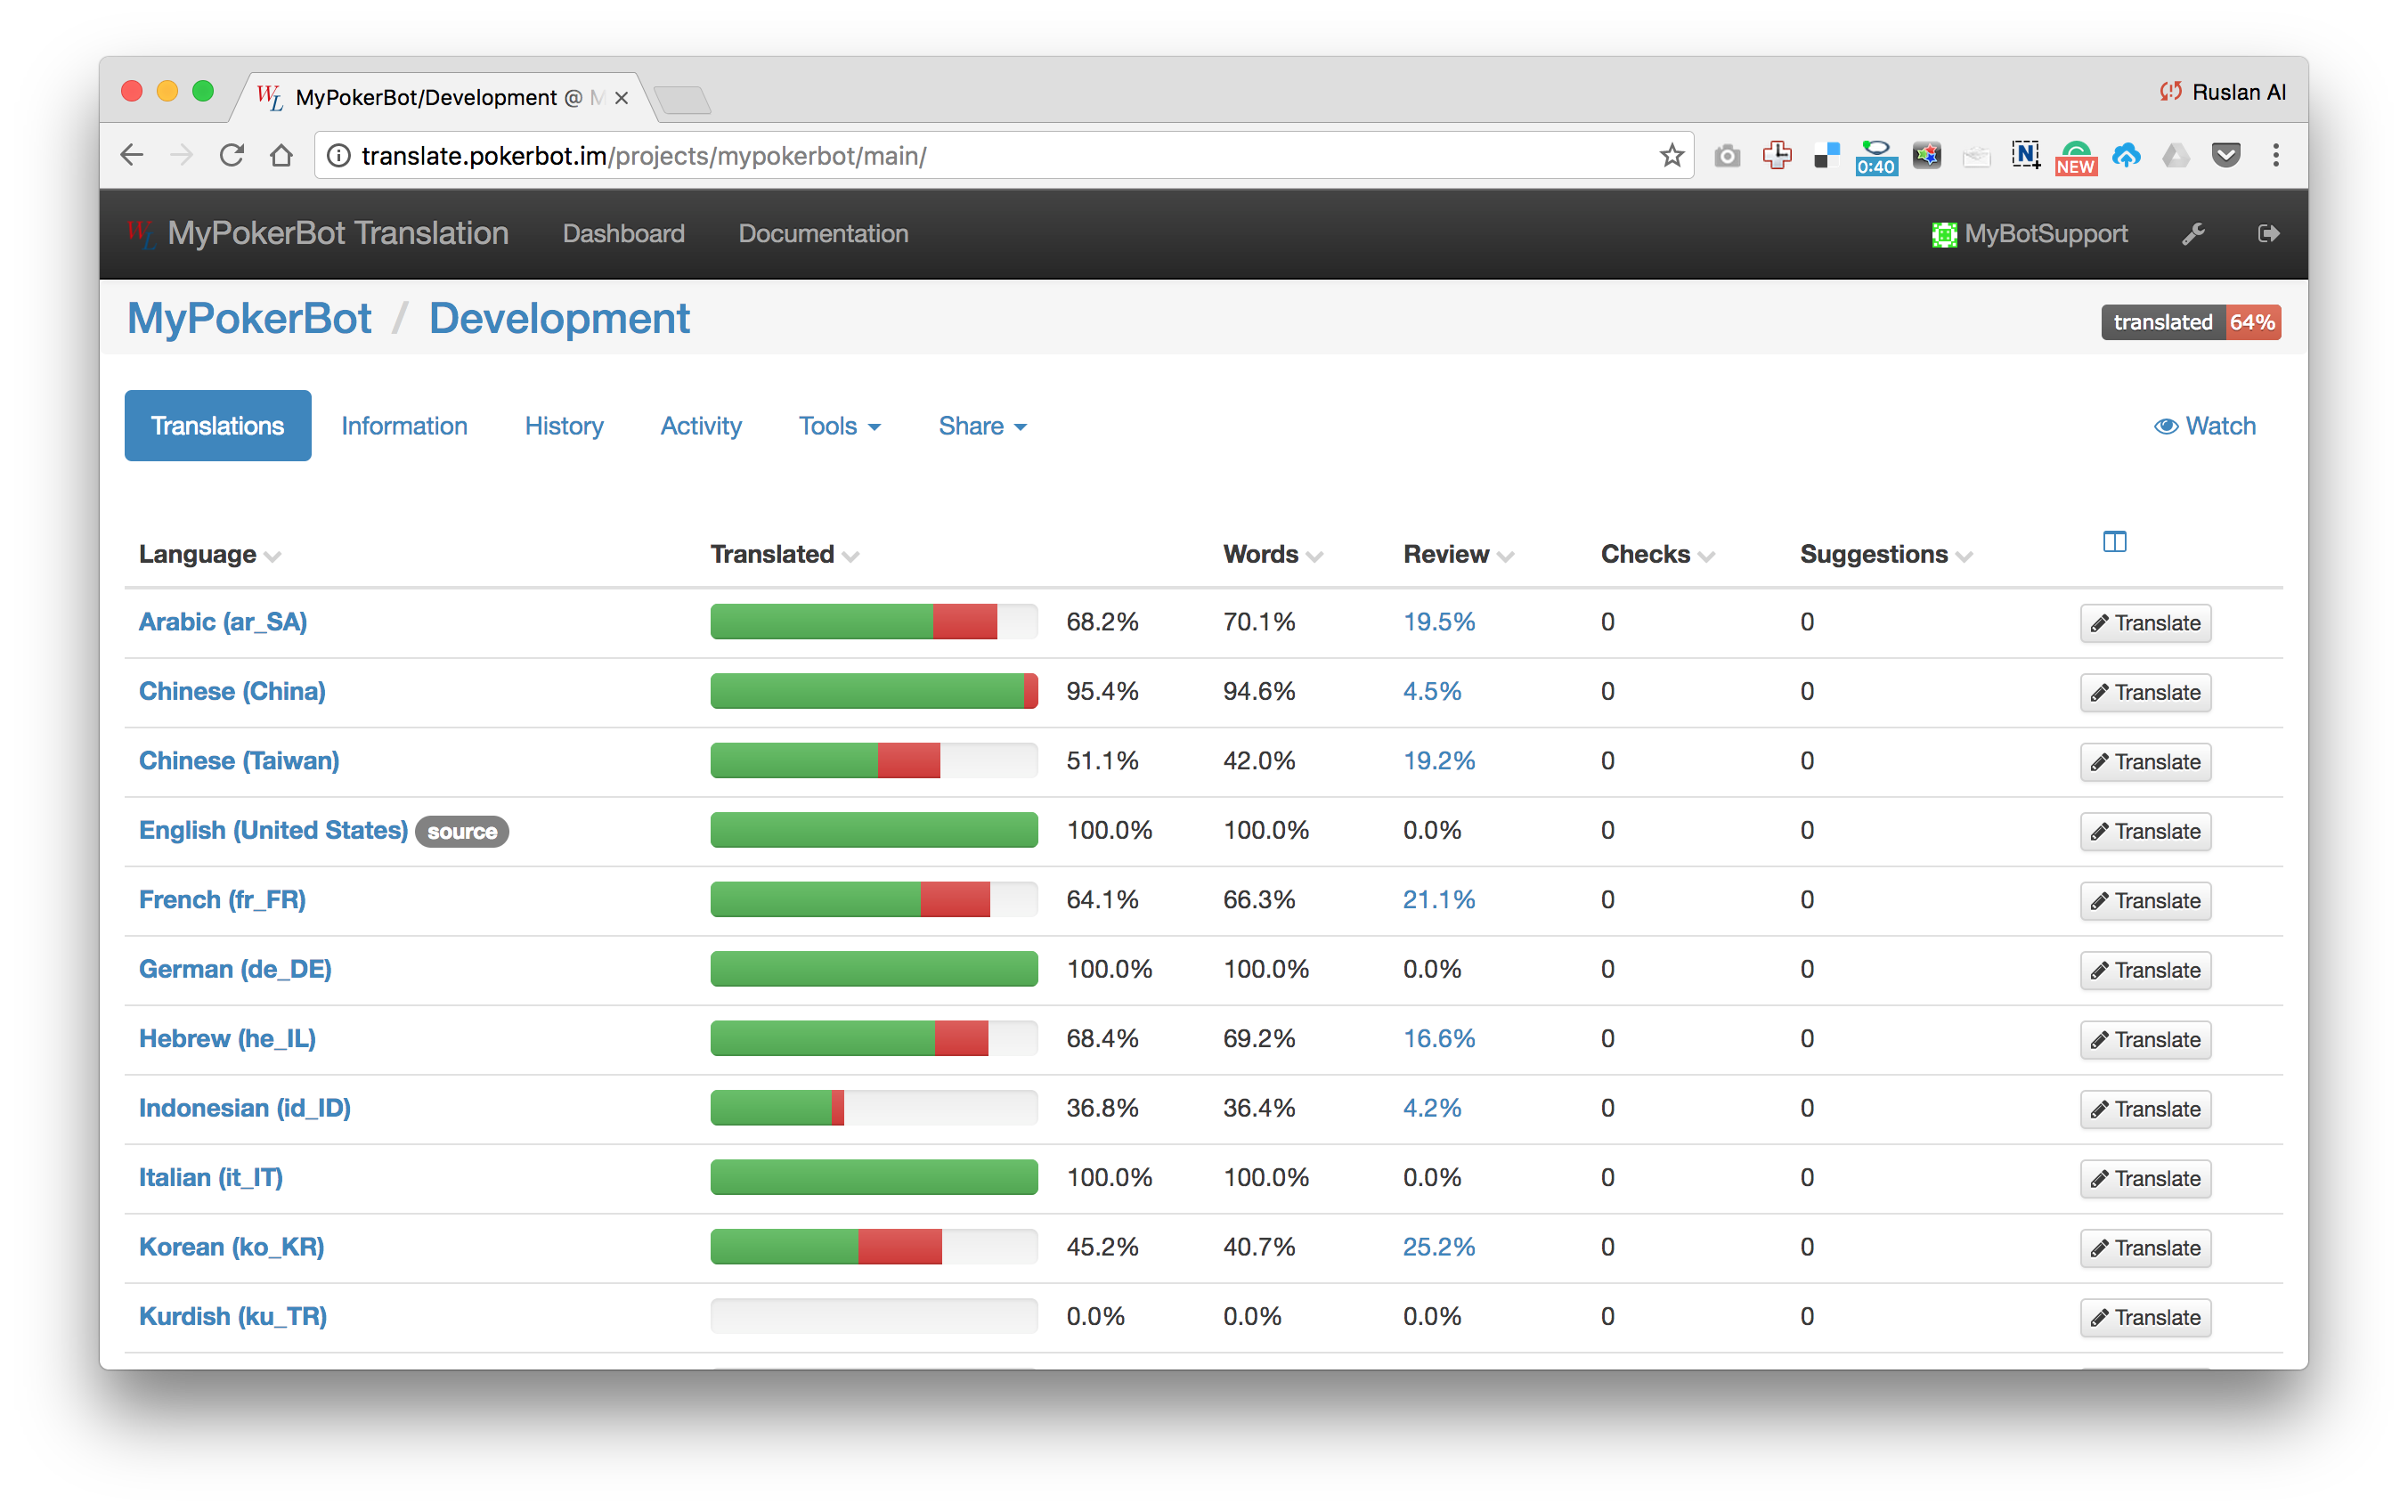Expand the Tools dropdown
Viewport: 2408px width, 1512px height.
tap(839, 426)
